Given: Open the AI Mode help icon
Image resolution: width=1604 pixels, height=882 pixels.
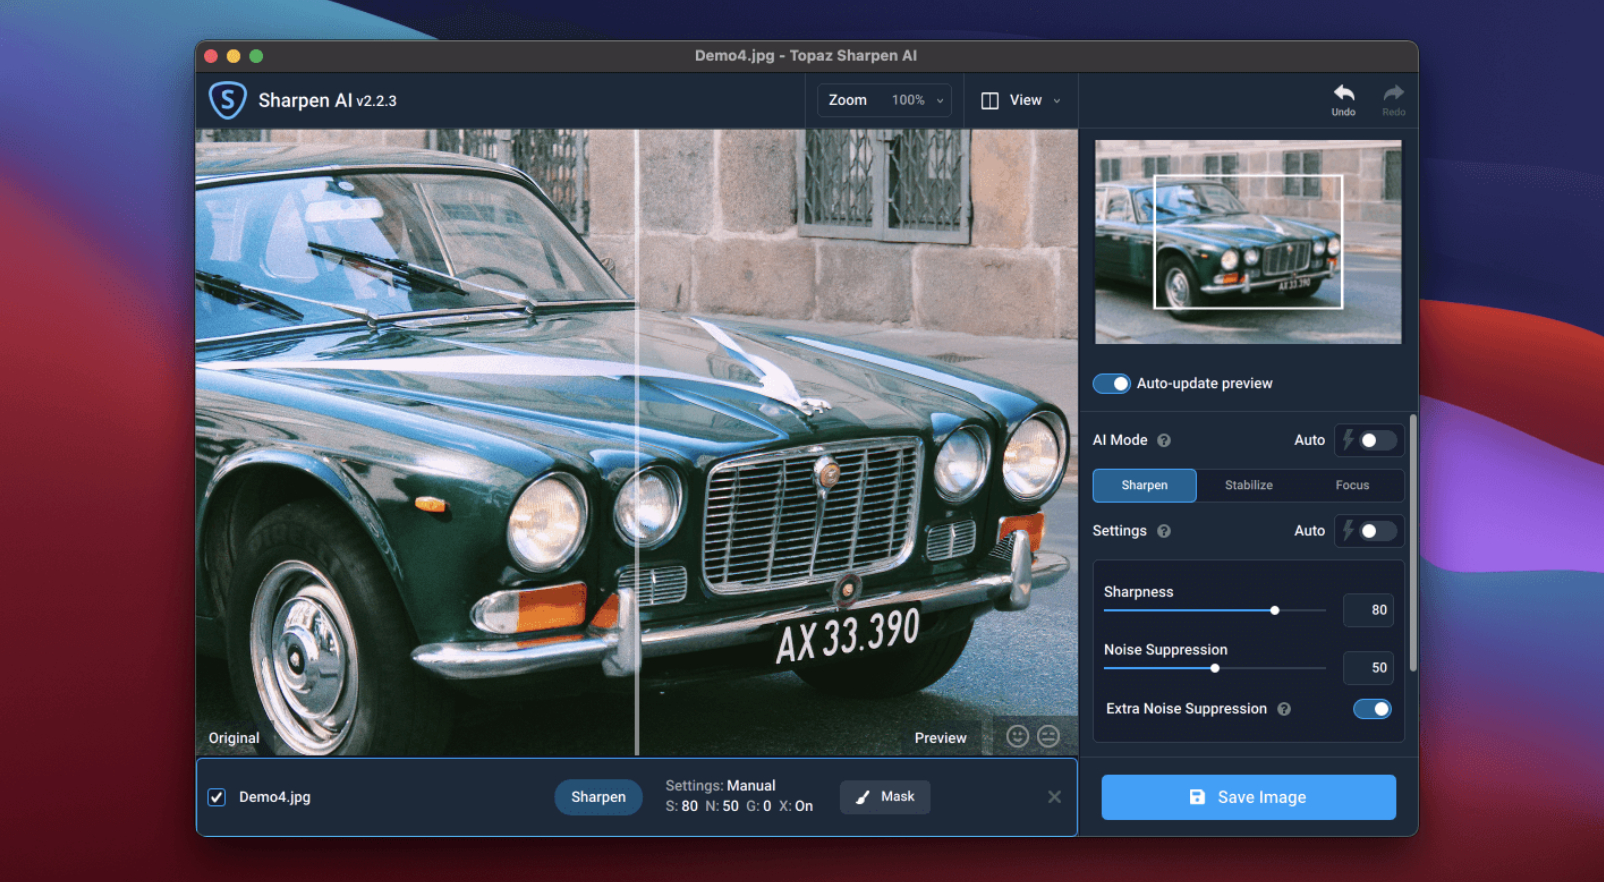Looking at the screenshot, I should pyautogui.click(x=1164, y=441).
